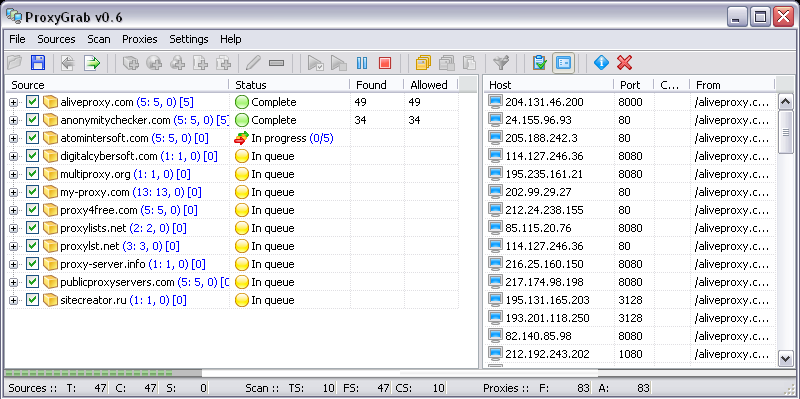Stop the scan with the red square icon

coord(385,63)
